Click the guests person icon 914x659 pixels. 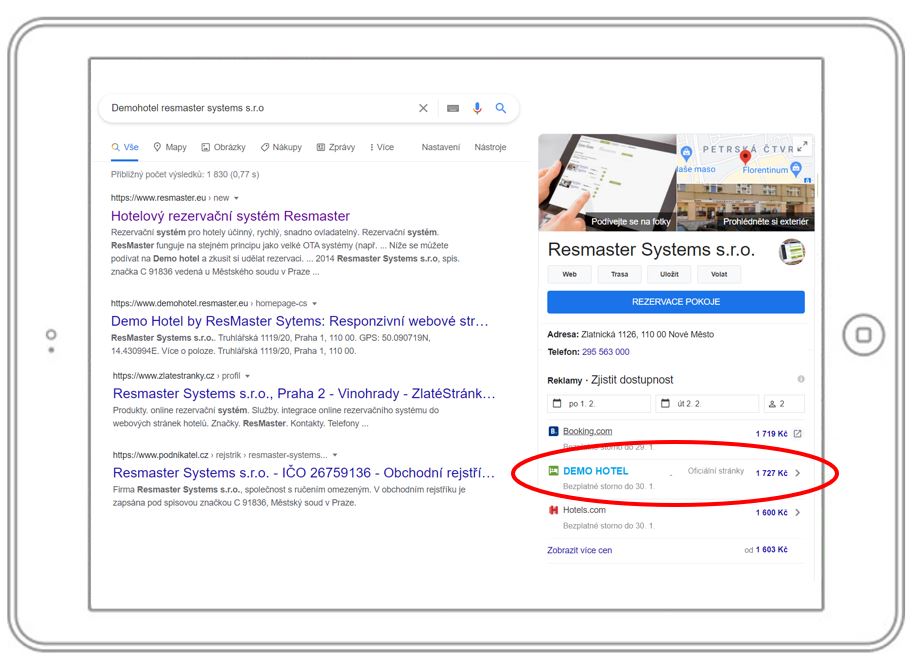772,404
